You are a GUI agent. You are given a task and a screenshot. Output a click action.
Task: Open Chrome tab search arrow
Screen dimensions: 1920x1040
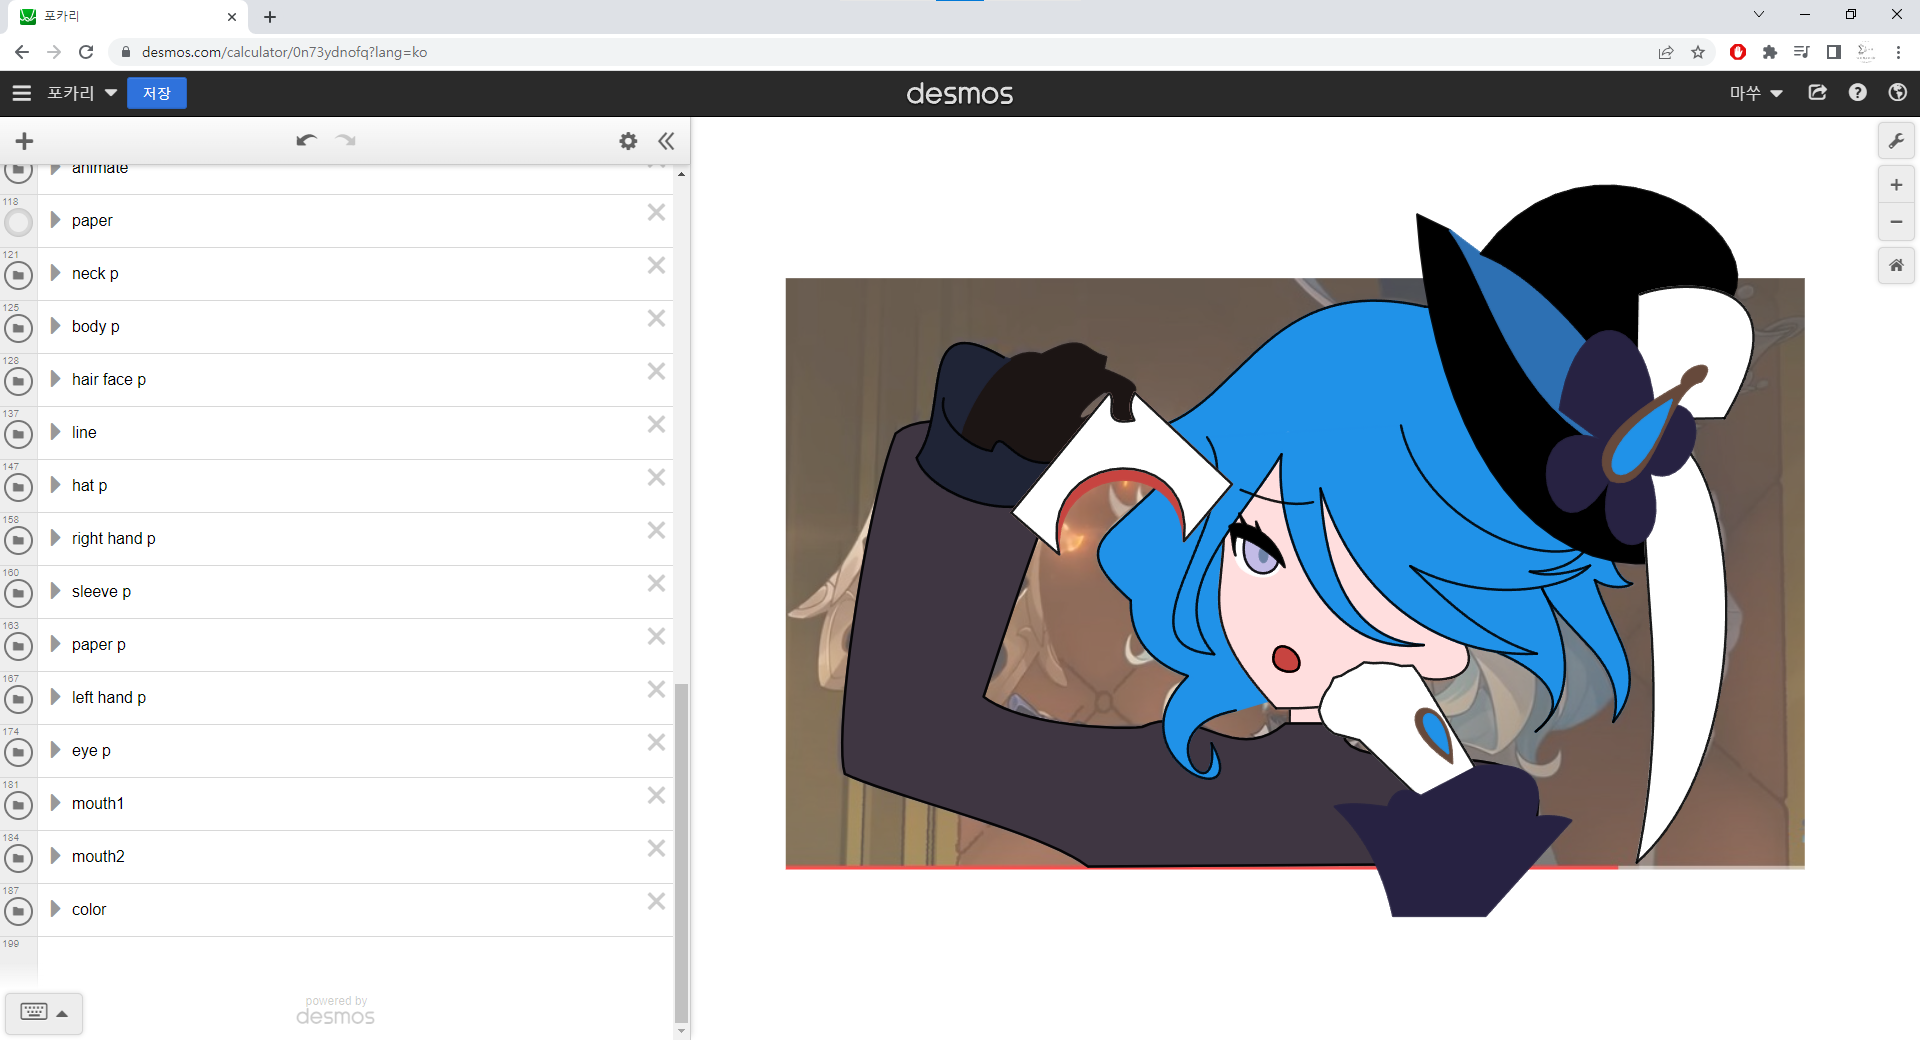click(x=1759, y=15)
